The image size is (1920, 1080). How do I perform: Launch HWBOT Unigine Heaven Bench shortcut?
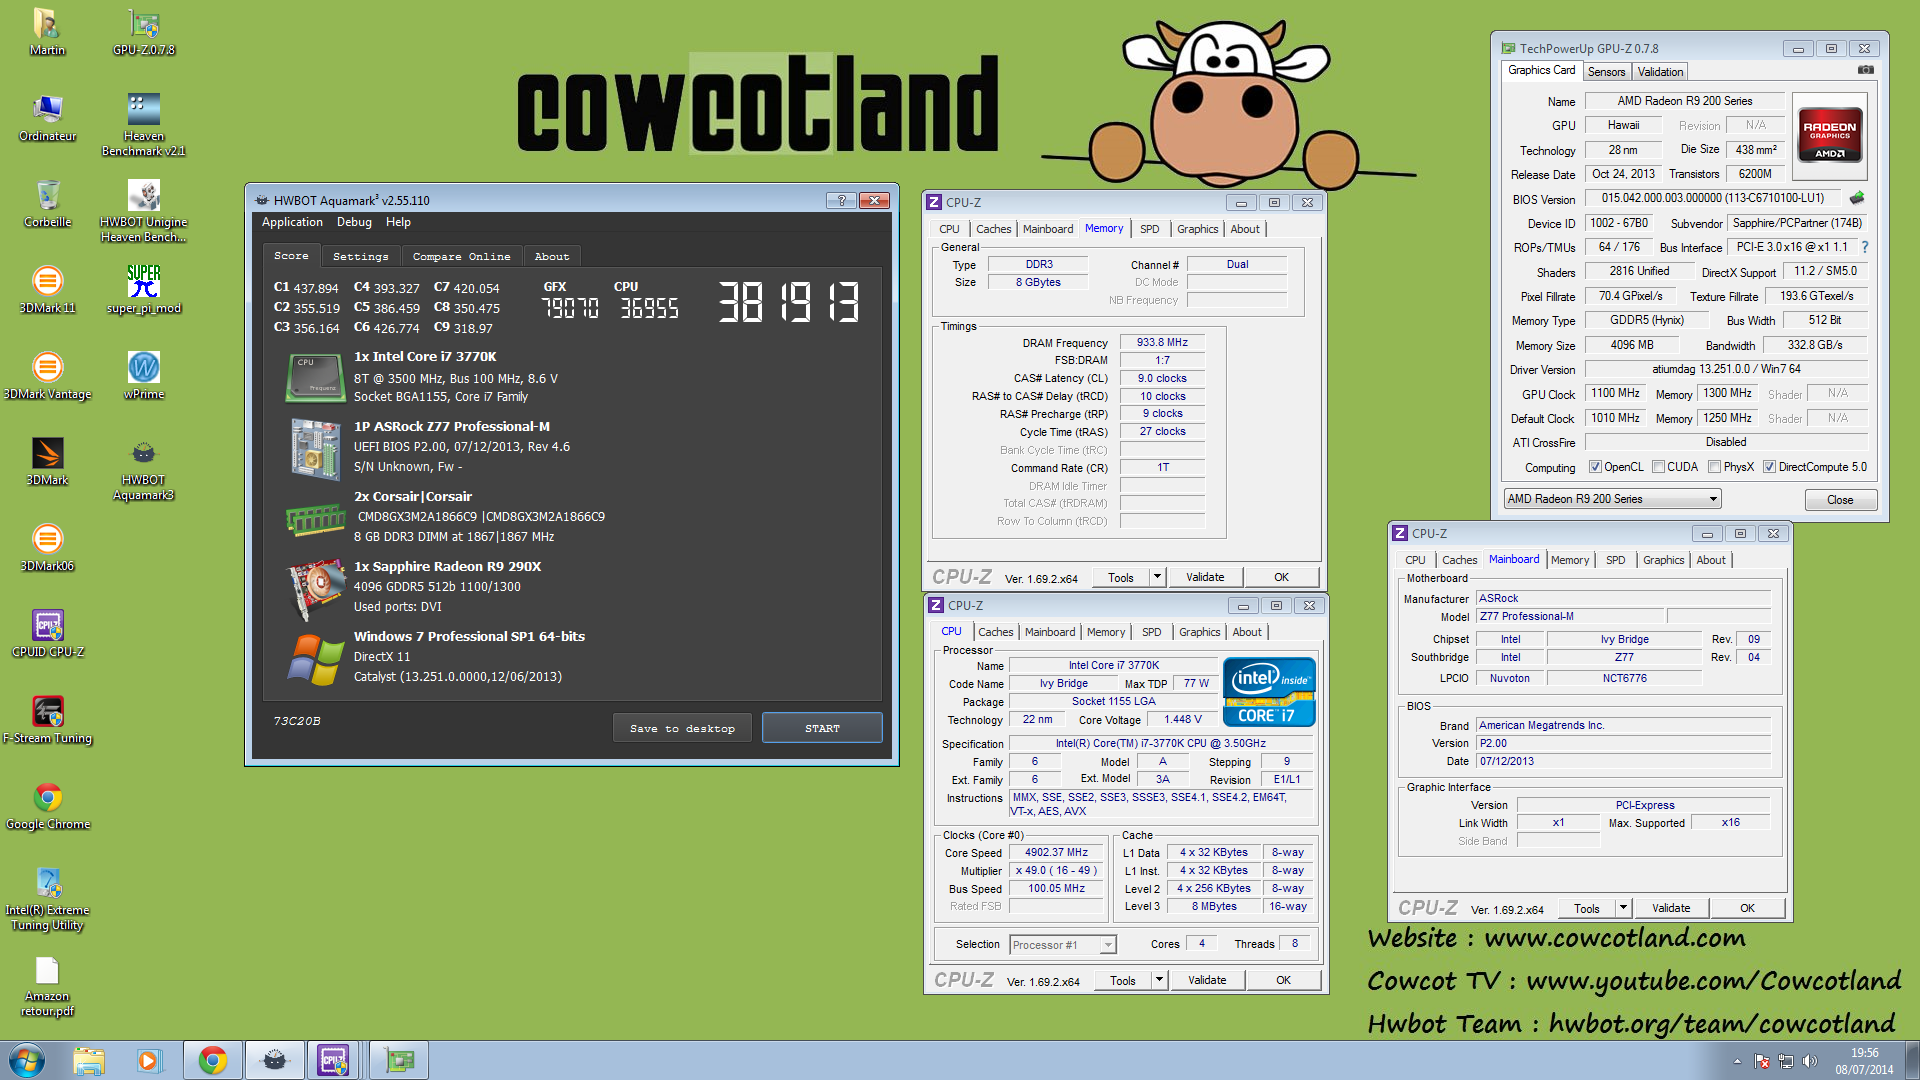(x=144, y=211)
